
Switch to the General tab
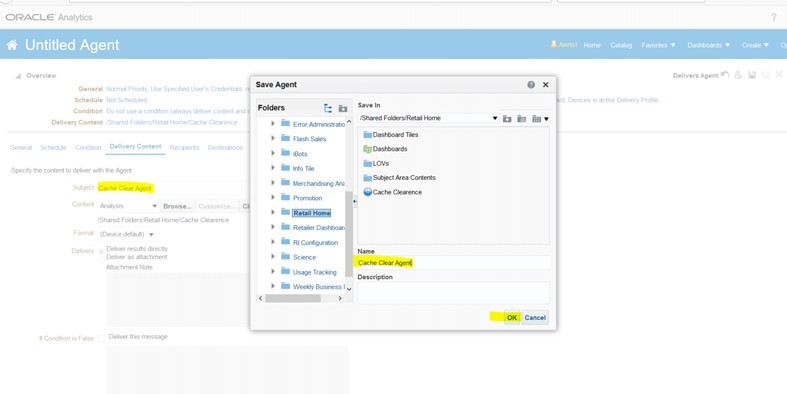click(21, 148)
